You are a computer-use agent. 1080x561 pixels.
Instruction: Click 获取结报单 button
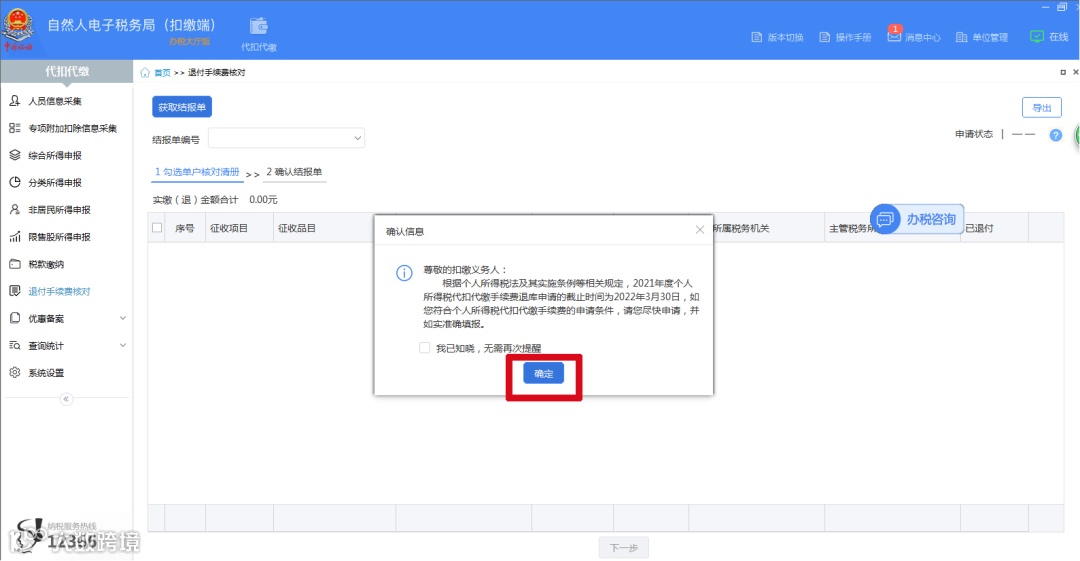pos(182,107)
